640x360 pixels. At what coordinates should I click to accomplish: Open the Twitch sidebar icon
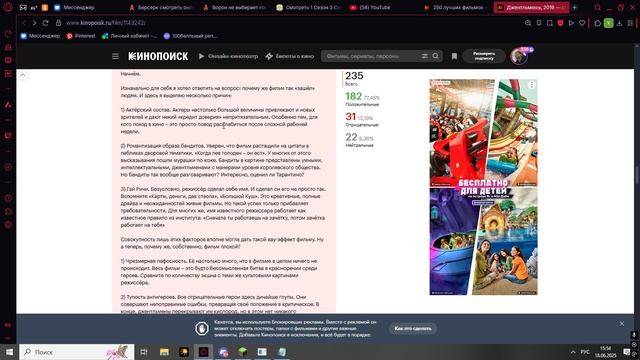[8, 136]
